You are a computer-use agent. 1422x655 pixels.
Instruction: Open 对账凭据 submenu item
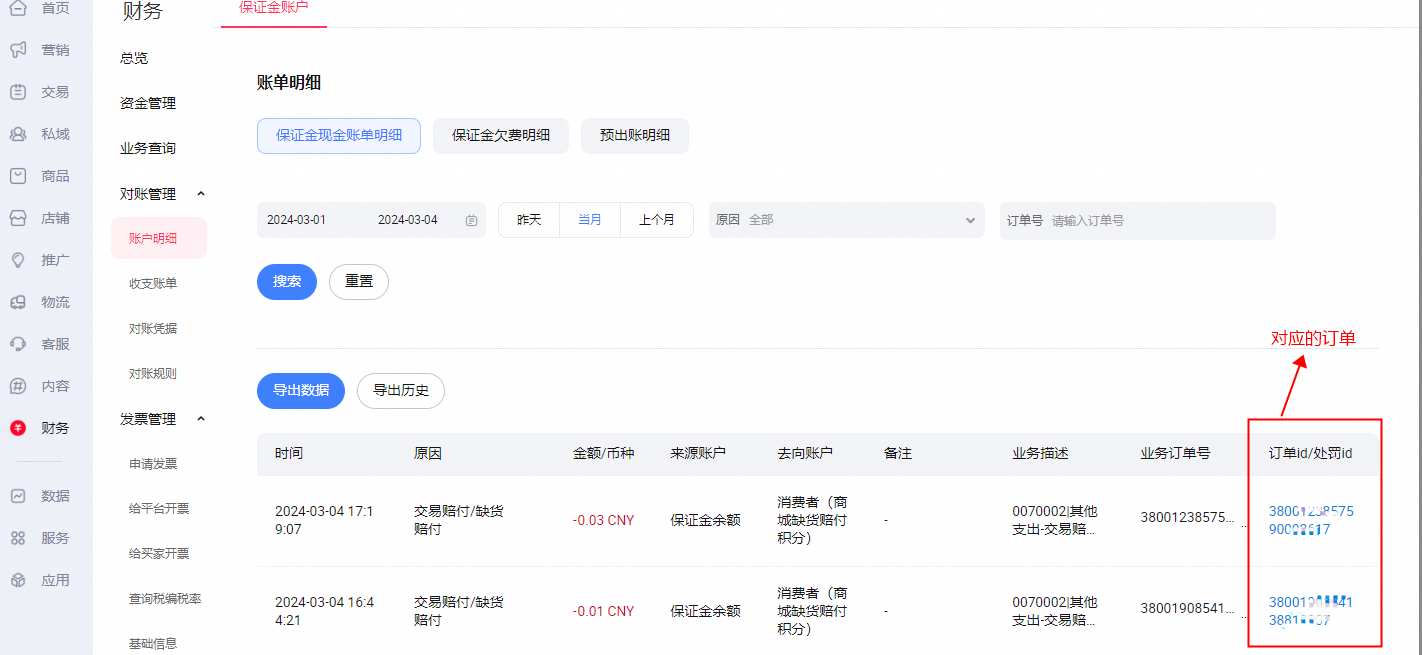153,328
